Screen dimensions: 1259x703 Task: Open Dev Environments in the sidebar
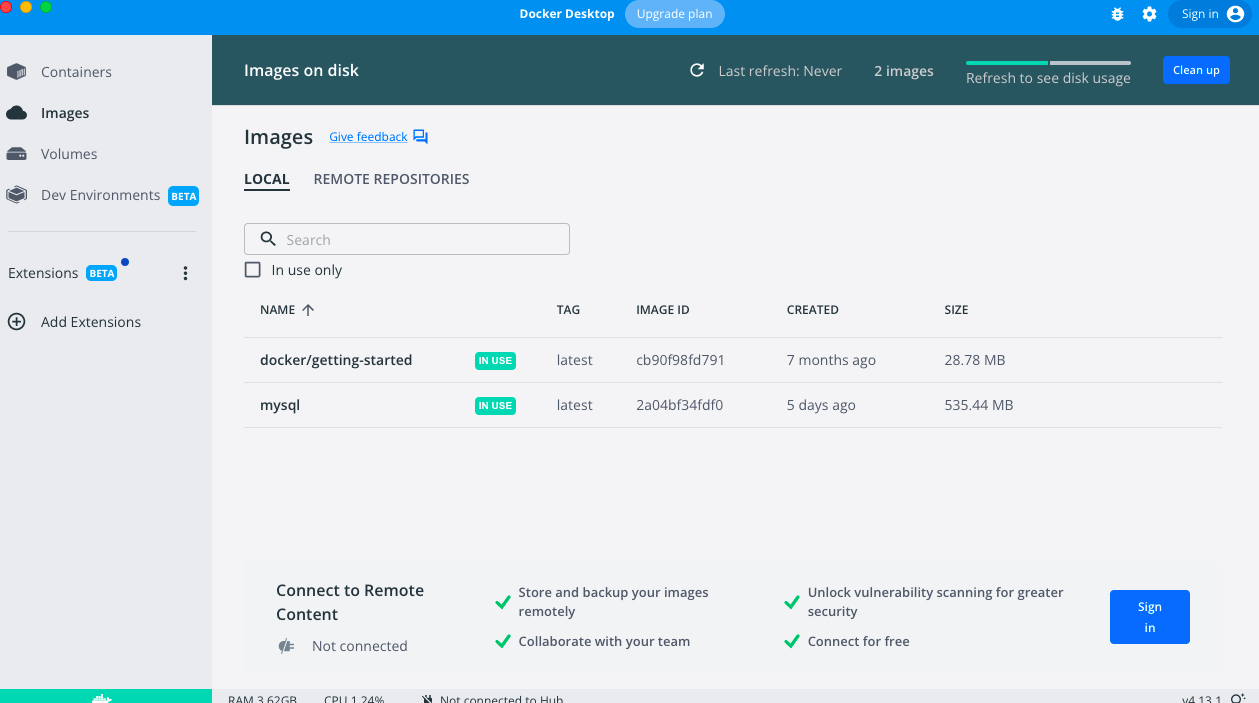[x=100, y=195]
